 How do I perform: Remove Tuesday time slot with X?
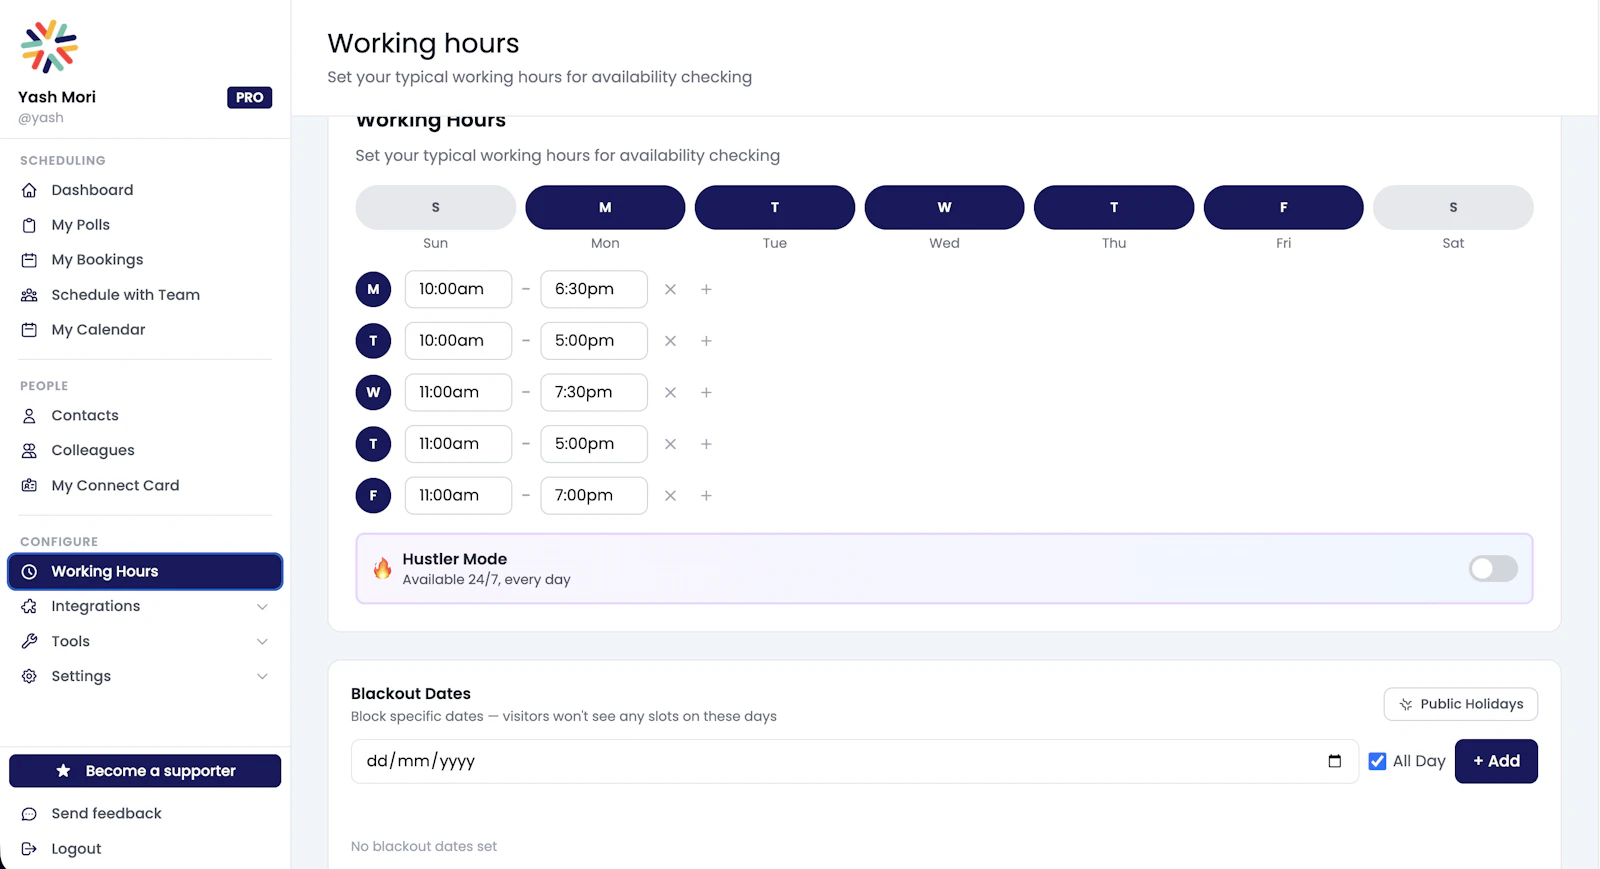(x=670, y=341)
